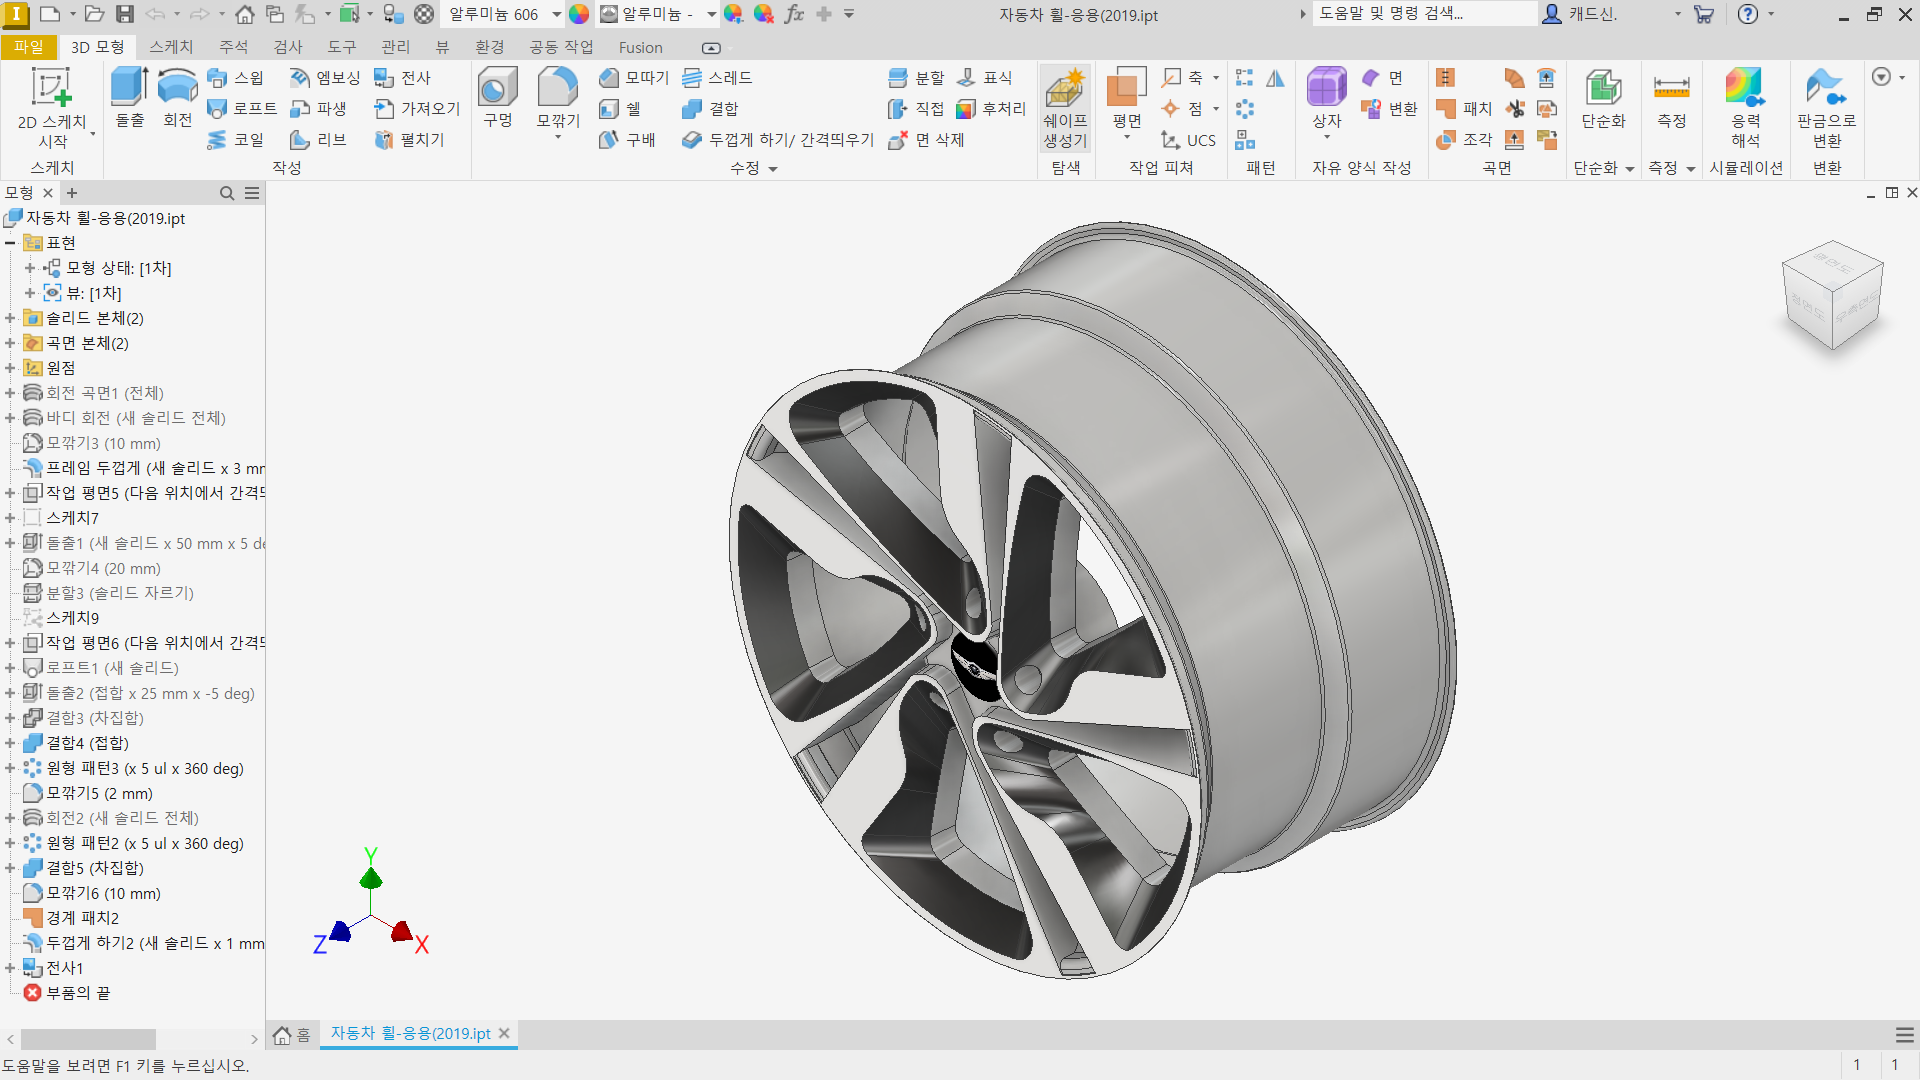
Task: Expand the 솔리드 본체(2) folder
Action: [x=10, y=318]
